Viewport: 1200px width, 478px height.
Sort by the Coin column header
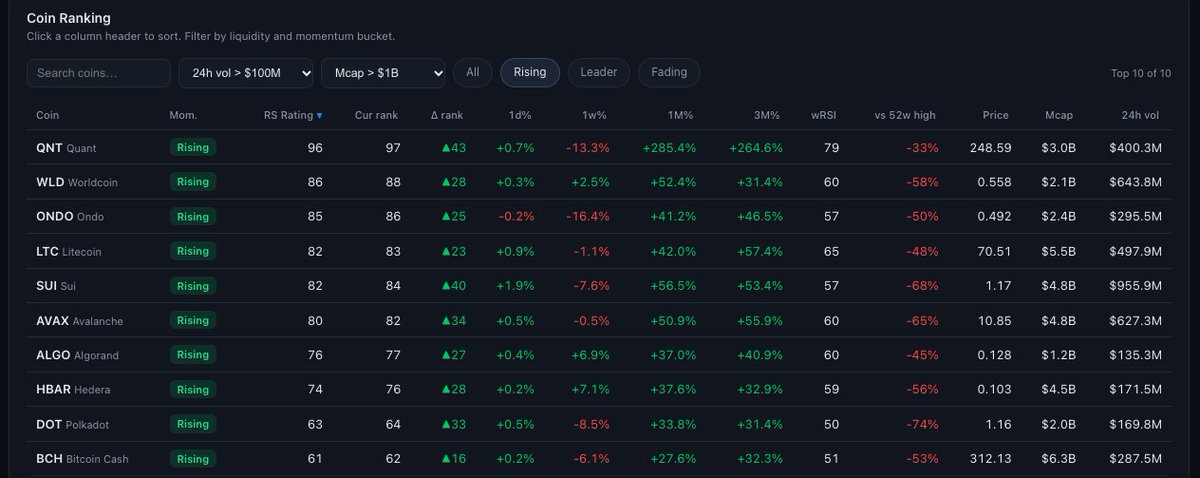(x=48, y=115)
